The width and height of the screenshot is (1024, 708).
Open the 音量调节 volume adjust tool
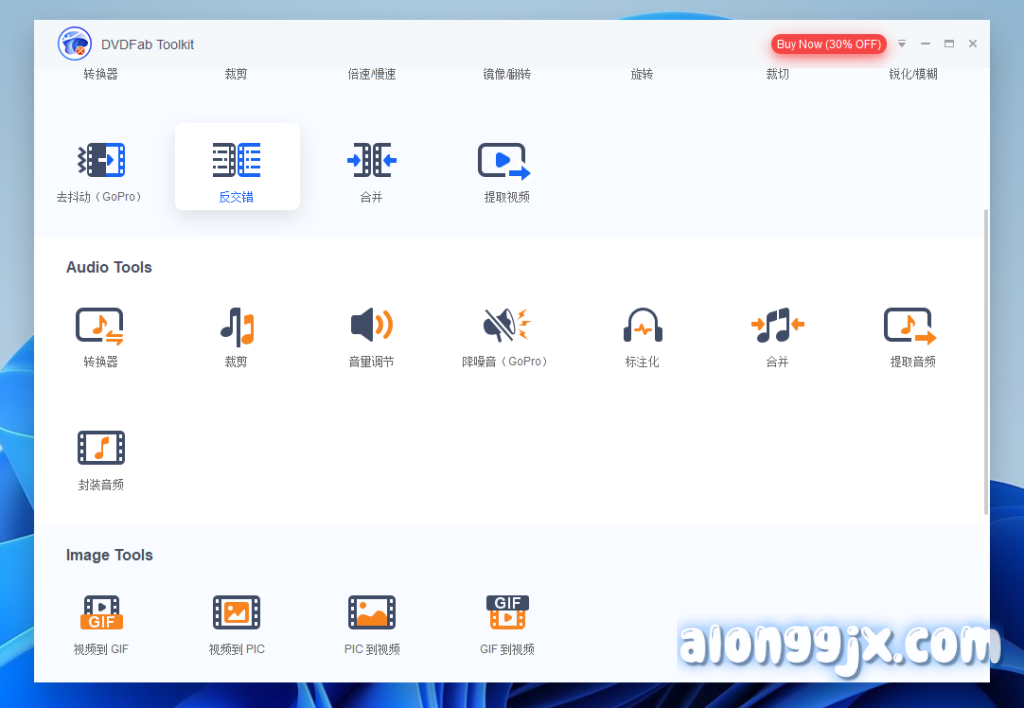tap(371, 333)
